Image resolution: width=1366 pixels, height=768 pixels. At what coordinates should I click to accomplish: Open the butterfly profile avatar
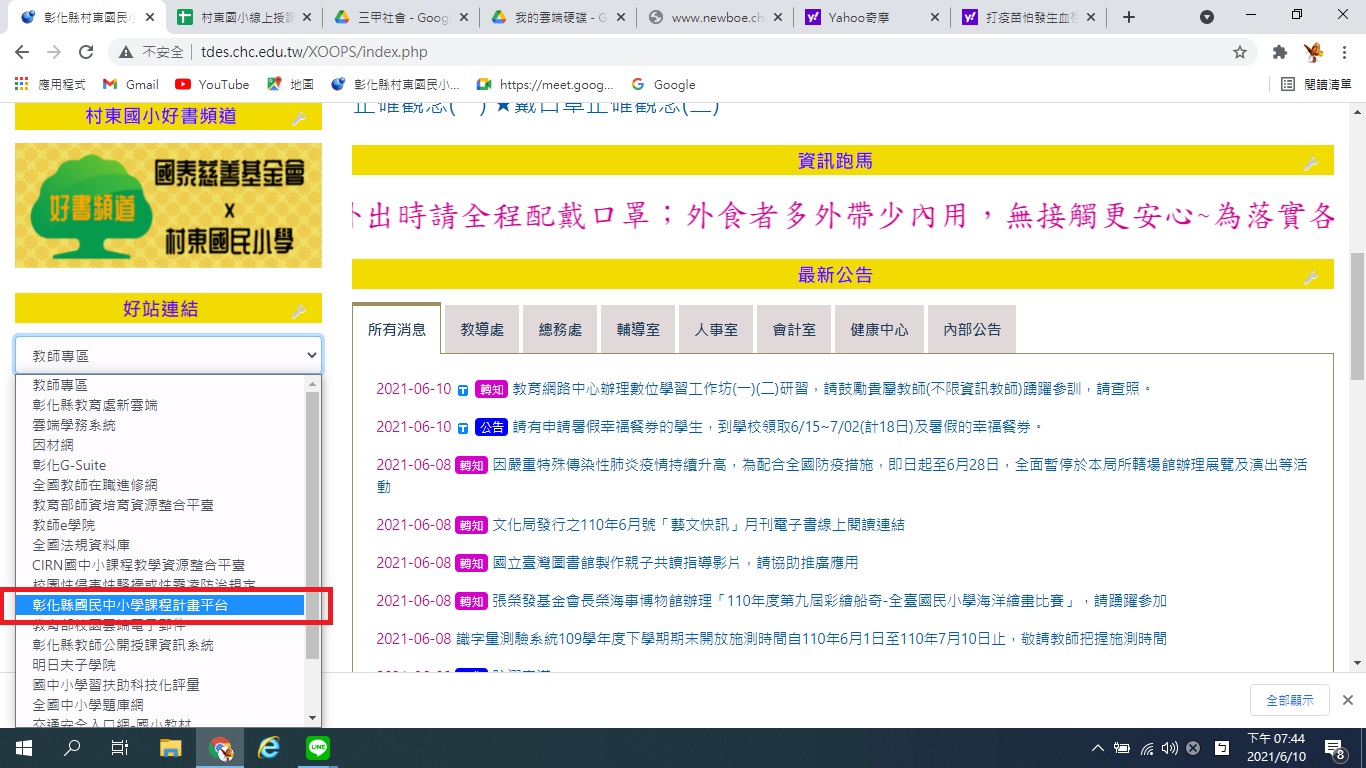(1313, 52)
